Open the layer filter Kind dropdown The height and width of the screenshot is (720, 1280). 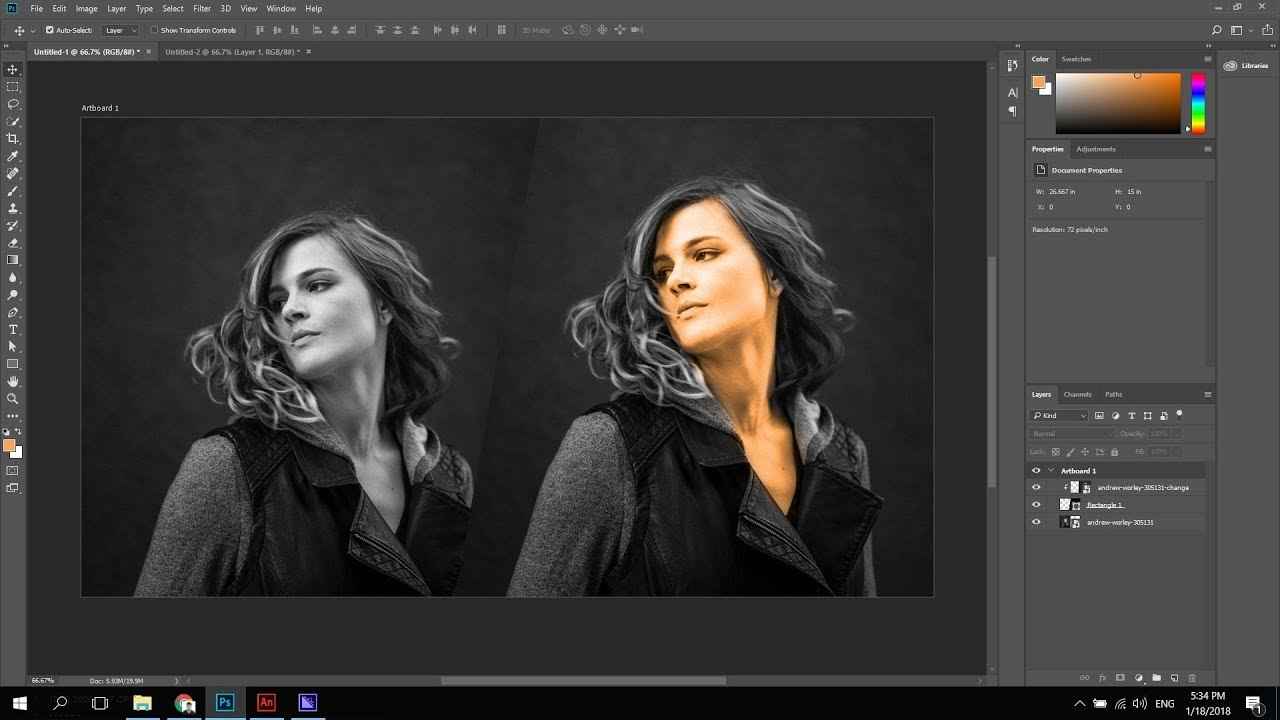point(1060,415)
